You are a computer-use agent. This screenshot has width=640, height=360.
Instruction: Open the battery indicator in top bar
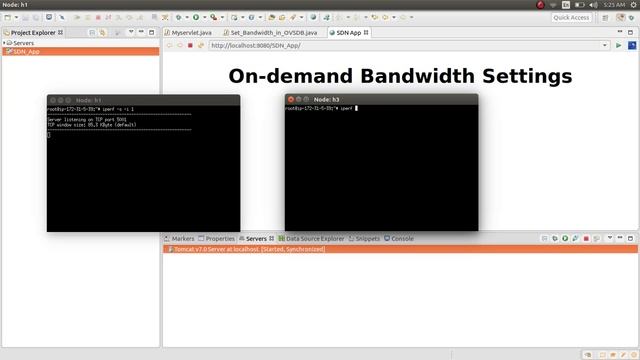click(x=580, y=5)
